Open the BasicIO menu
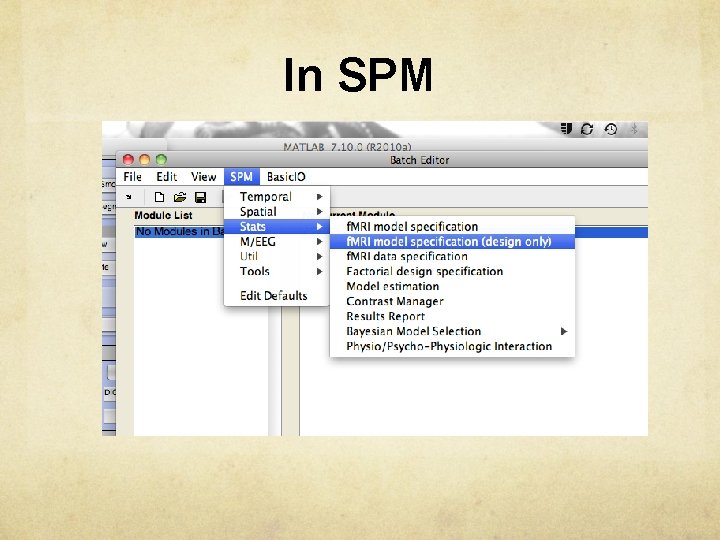Screen dimensions: 720x540 click(x=286, y=177)
